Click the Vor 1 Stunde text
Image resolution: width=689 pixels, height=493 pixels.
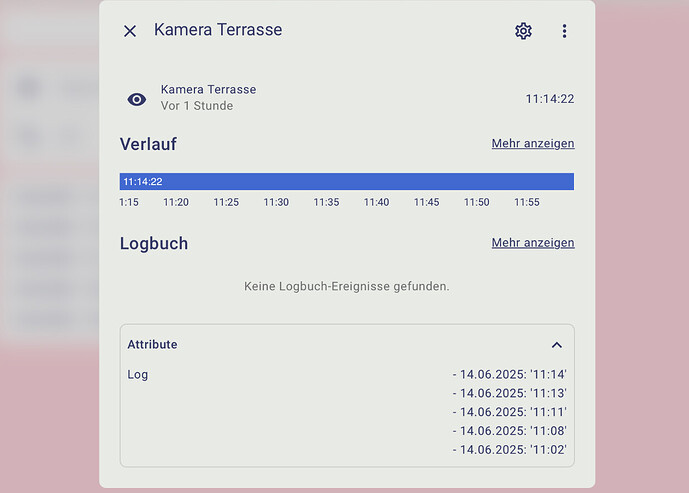tap(197, 106)
